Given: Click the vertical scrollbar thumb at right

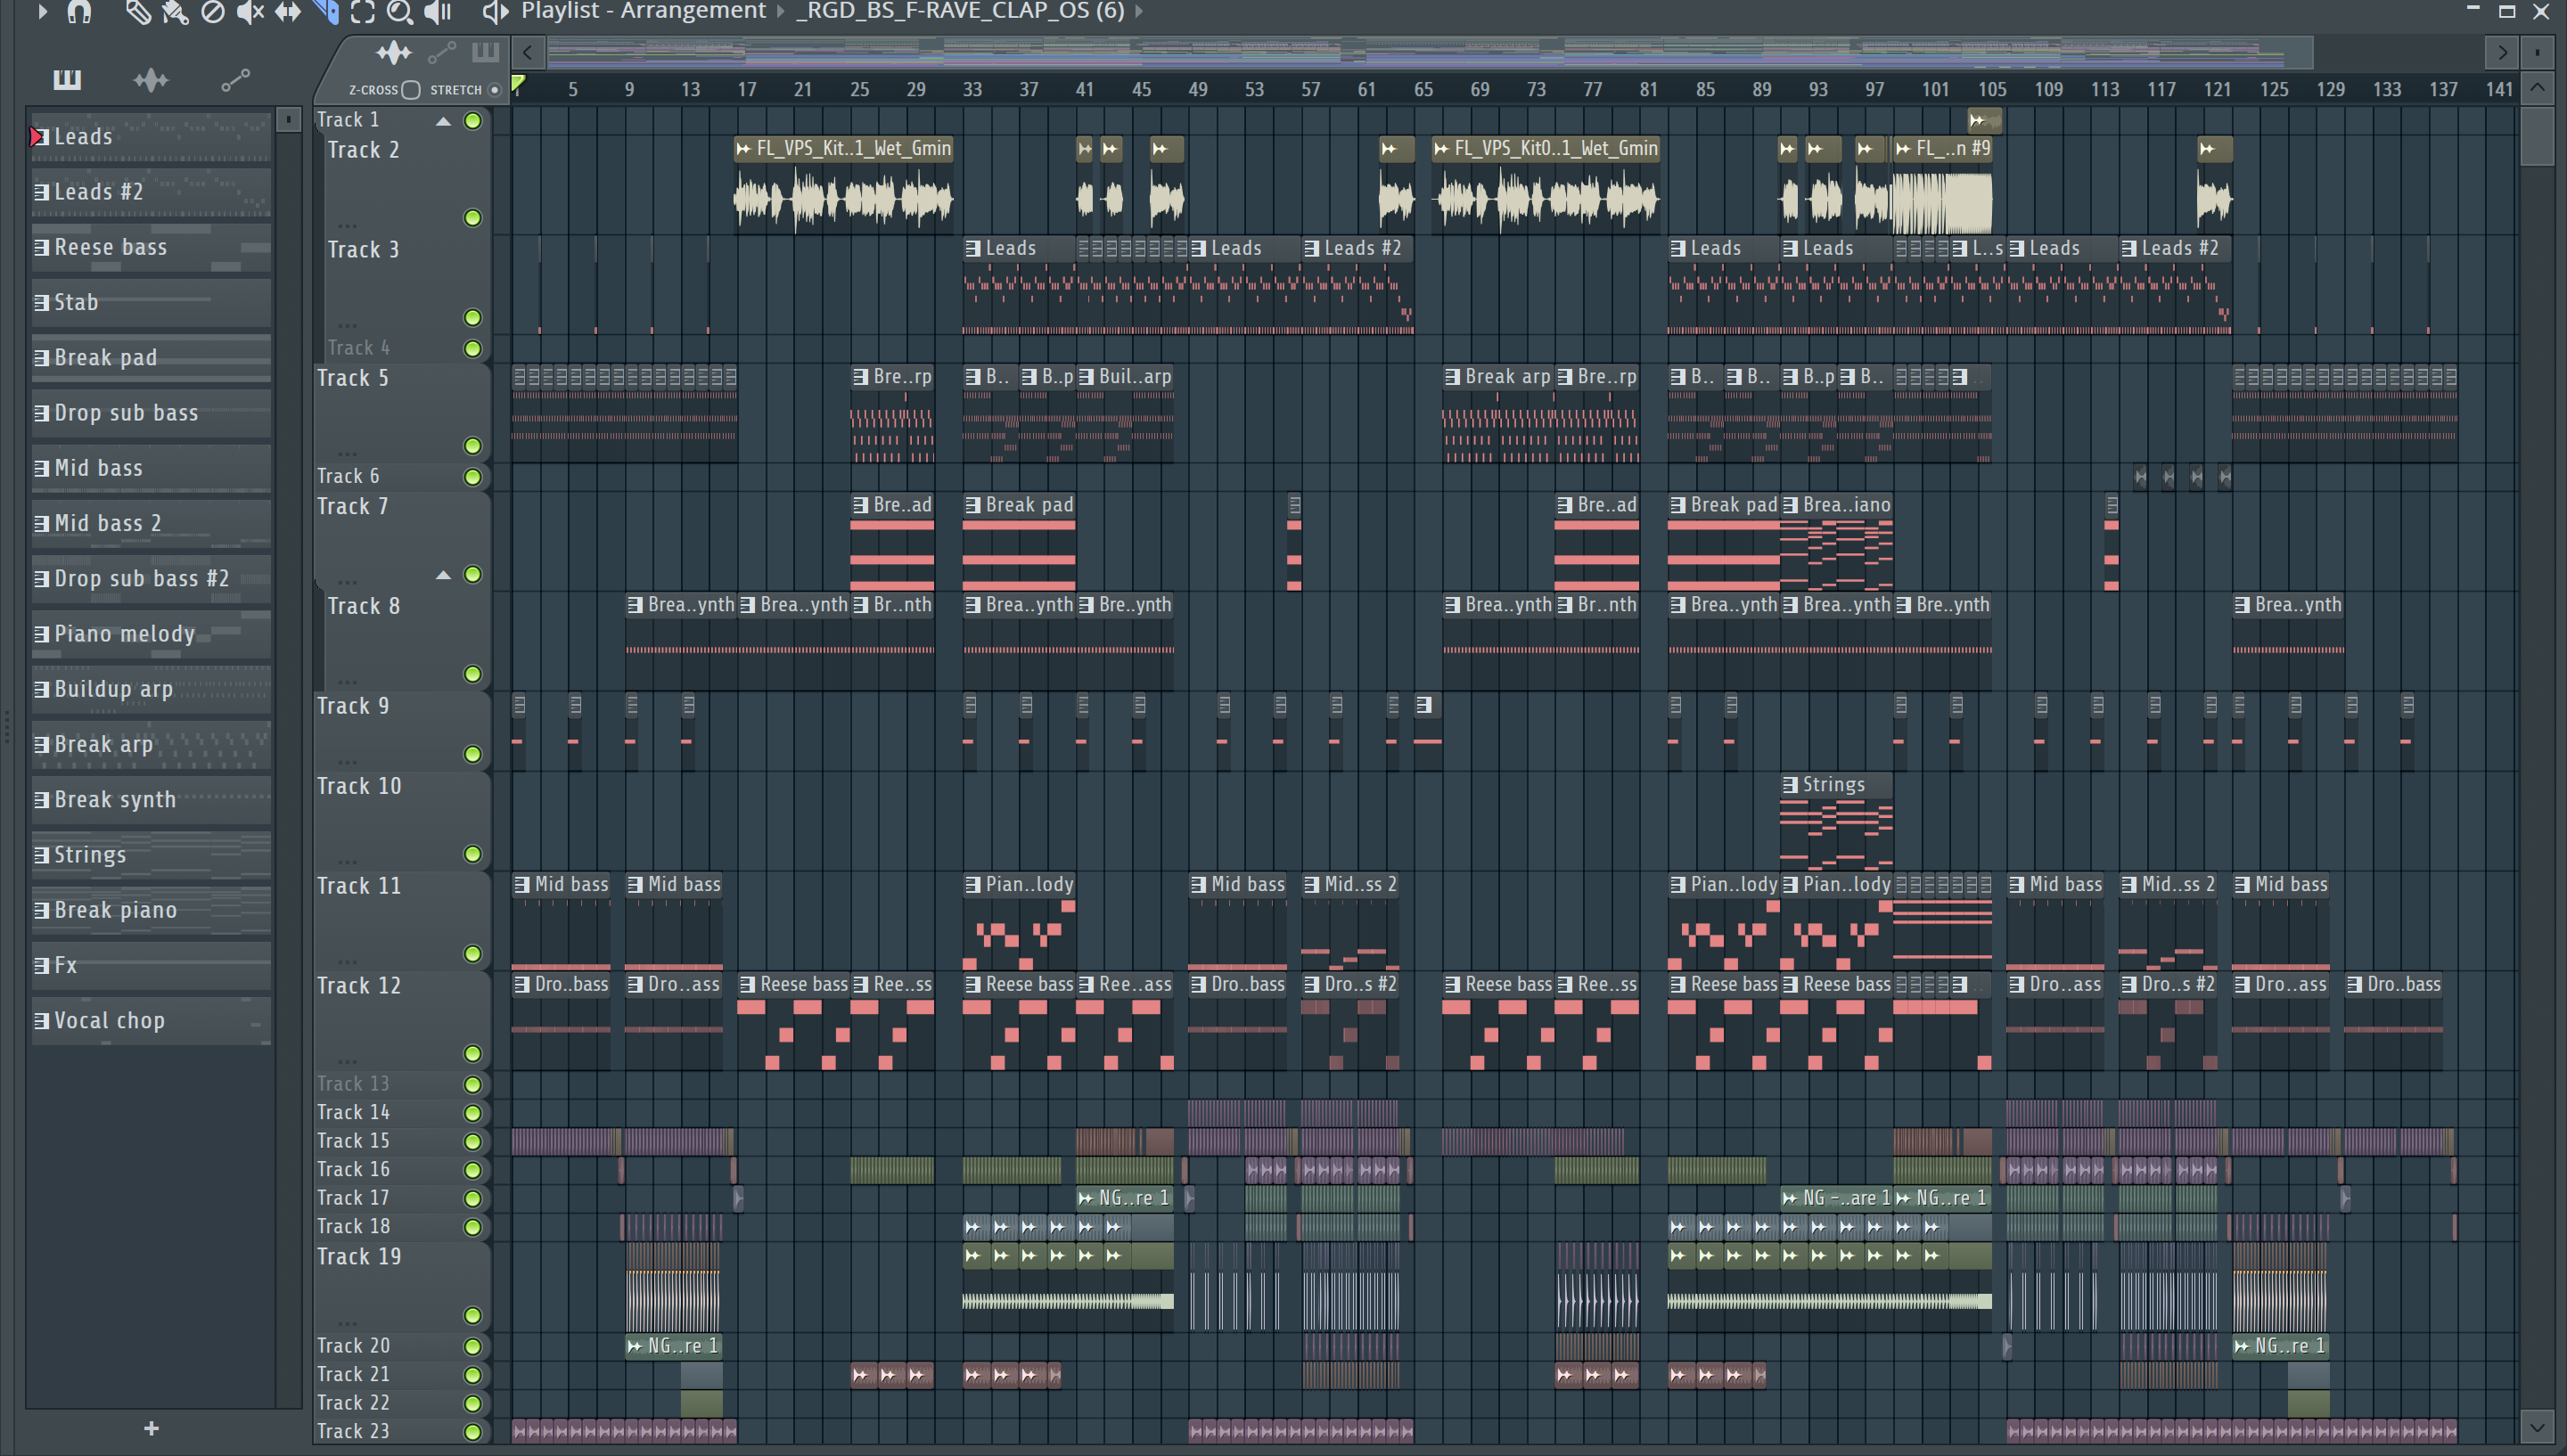Looking at the screenshot, I should [x=2537, y=135].
